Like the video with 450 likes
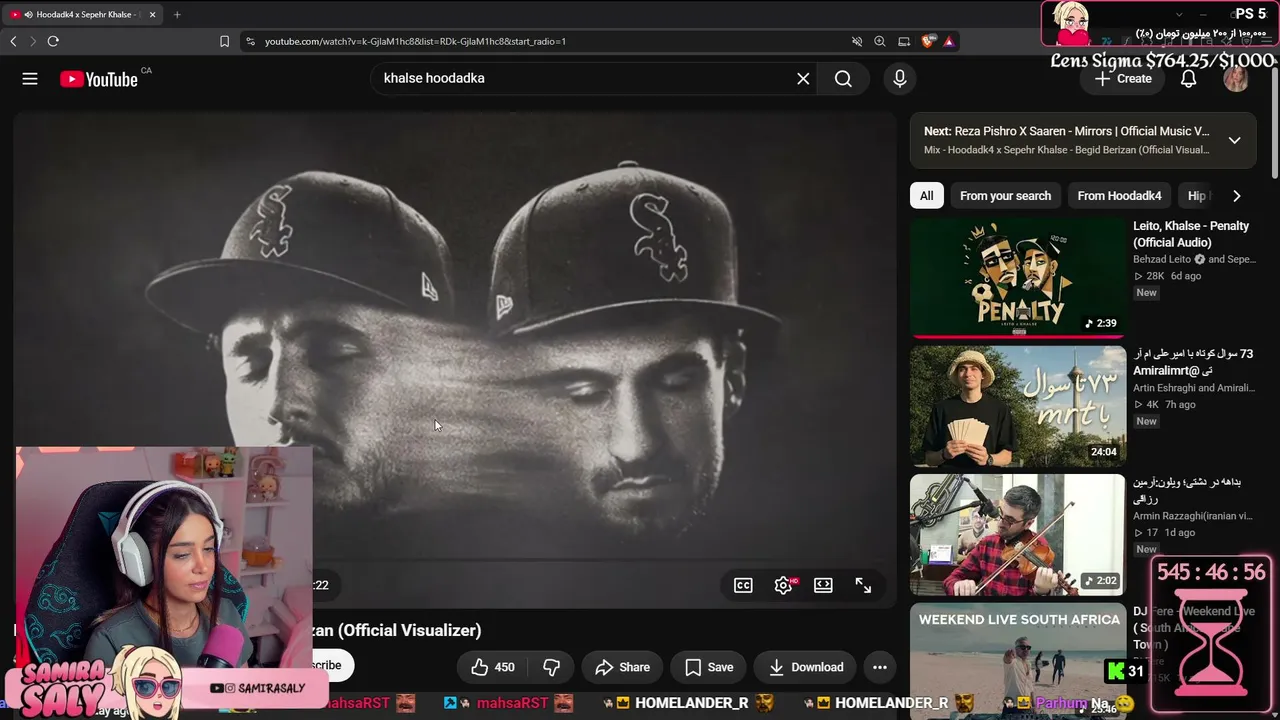The image size is (1280, 720). [492, 667]
